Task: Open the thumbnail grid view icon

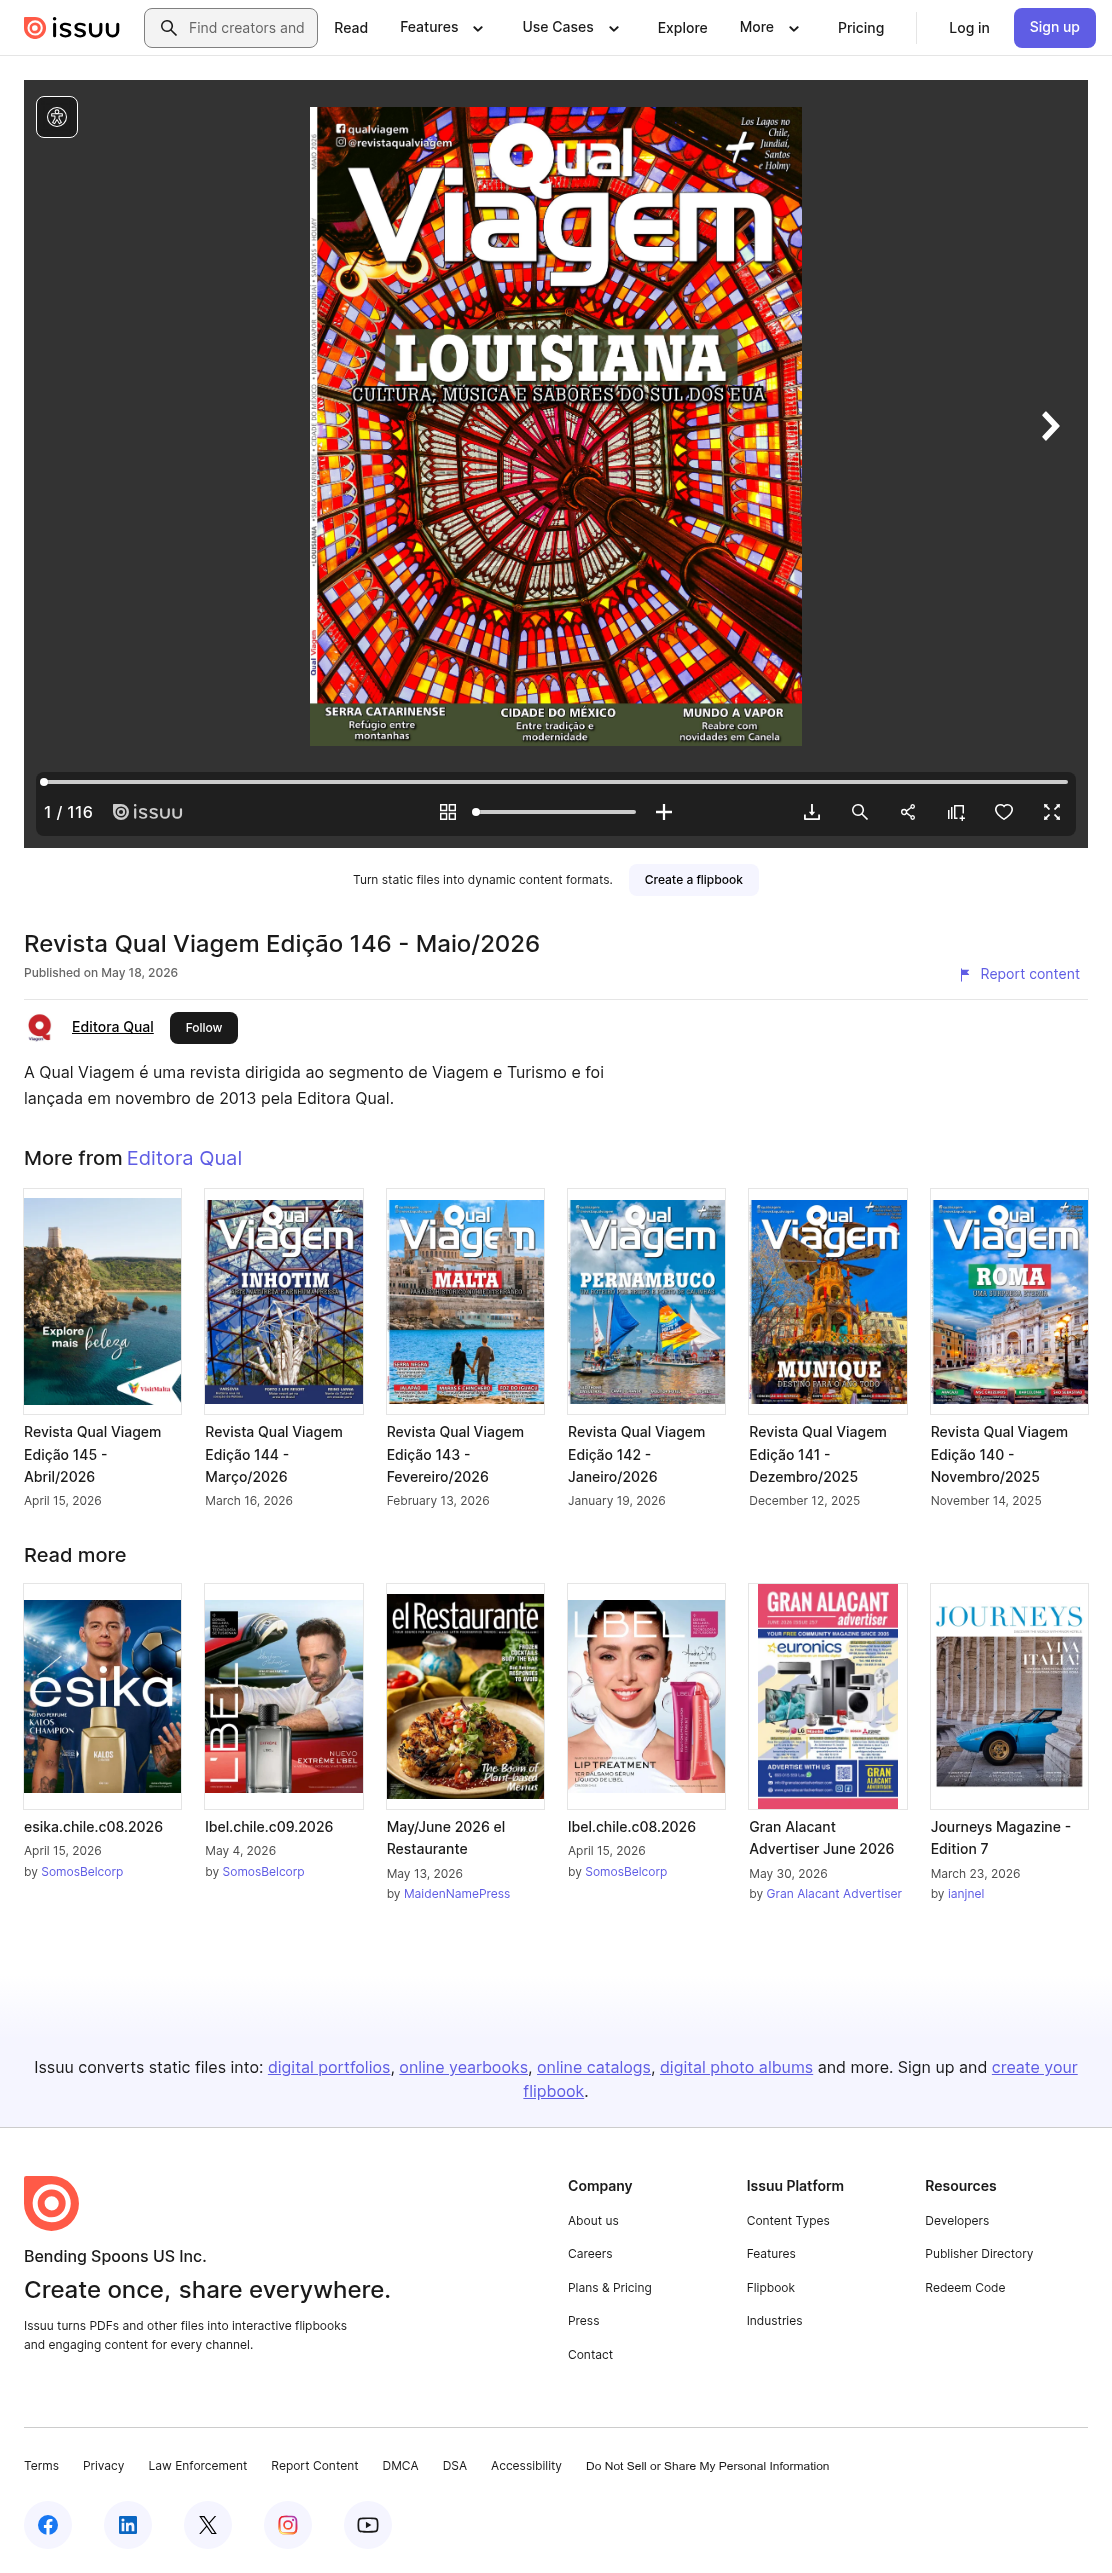Action: tap(448, 812)
